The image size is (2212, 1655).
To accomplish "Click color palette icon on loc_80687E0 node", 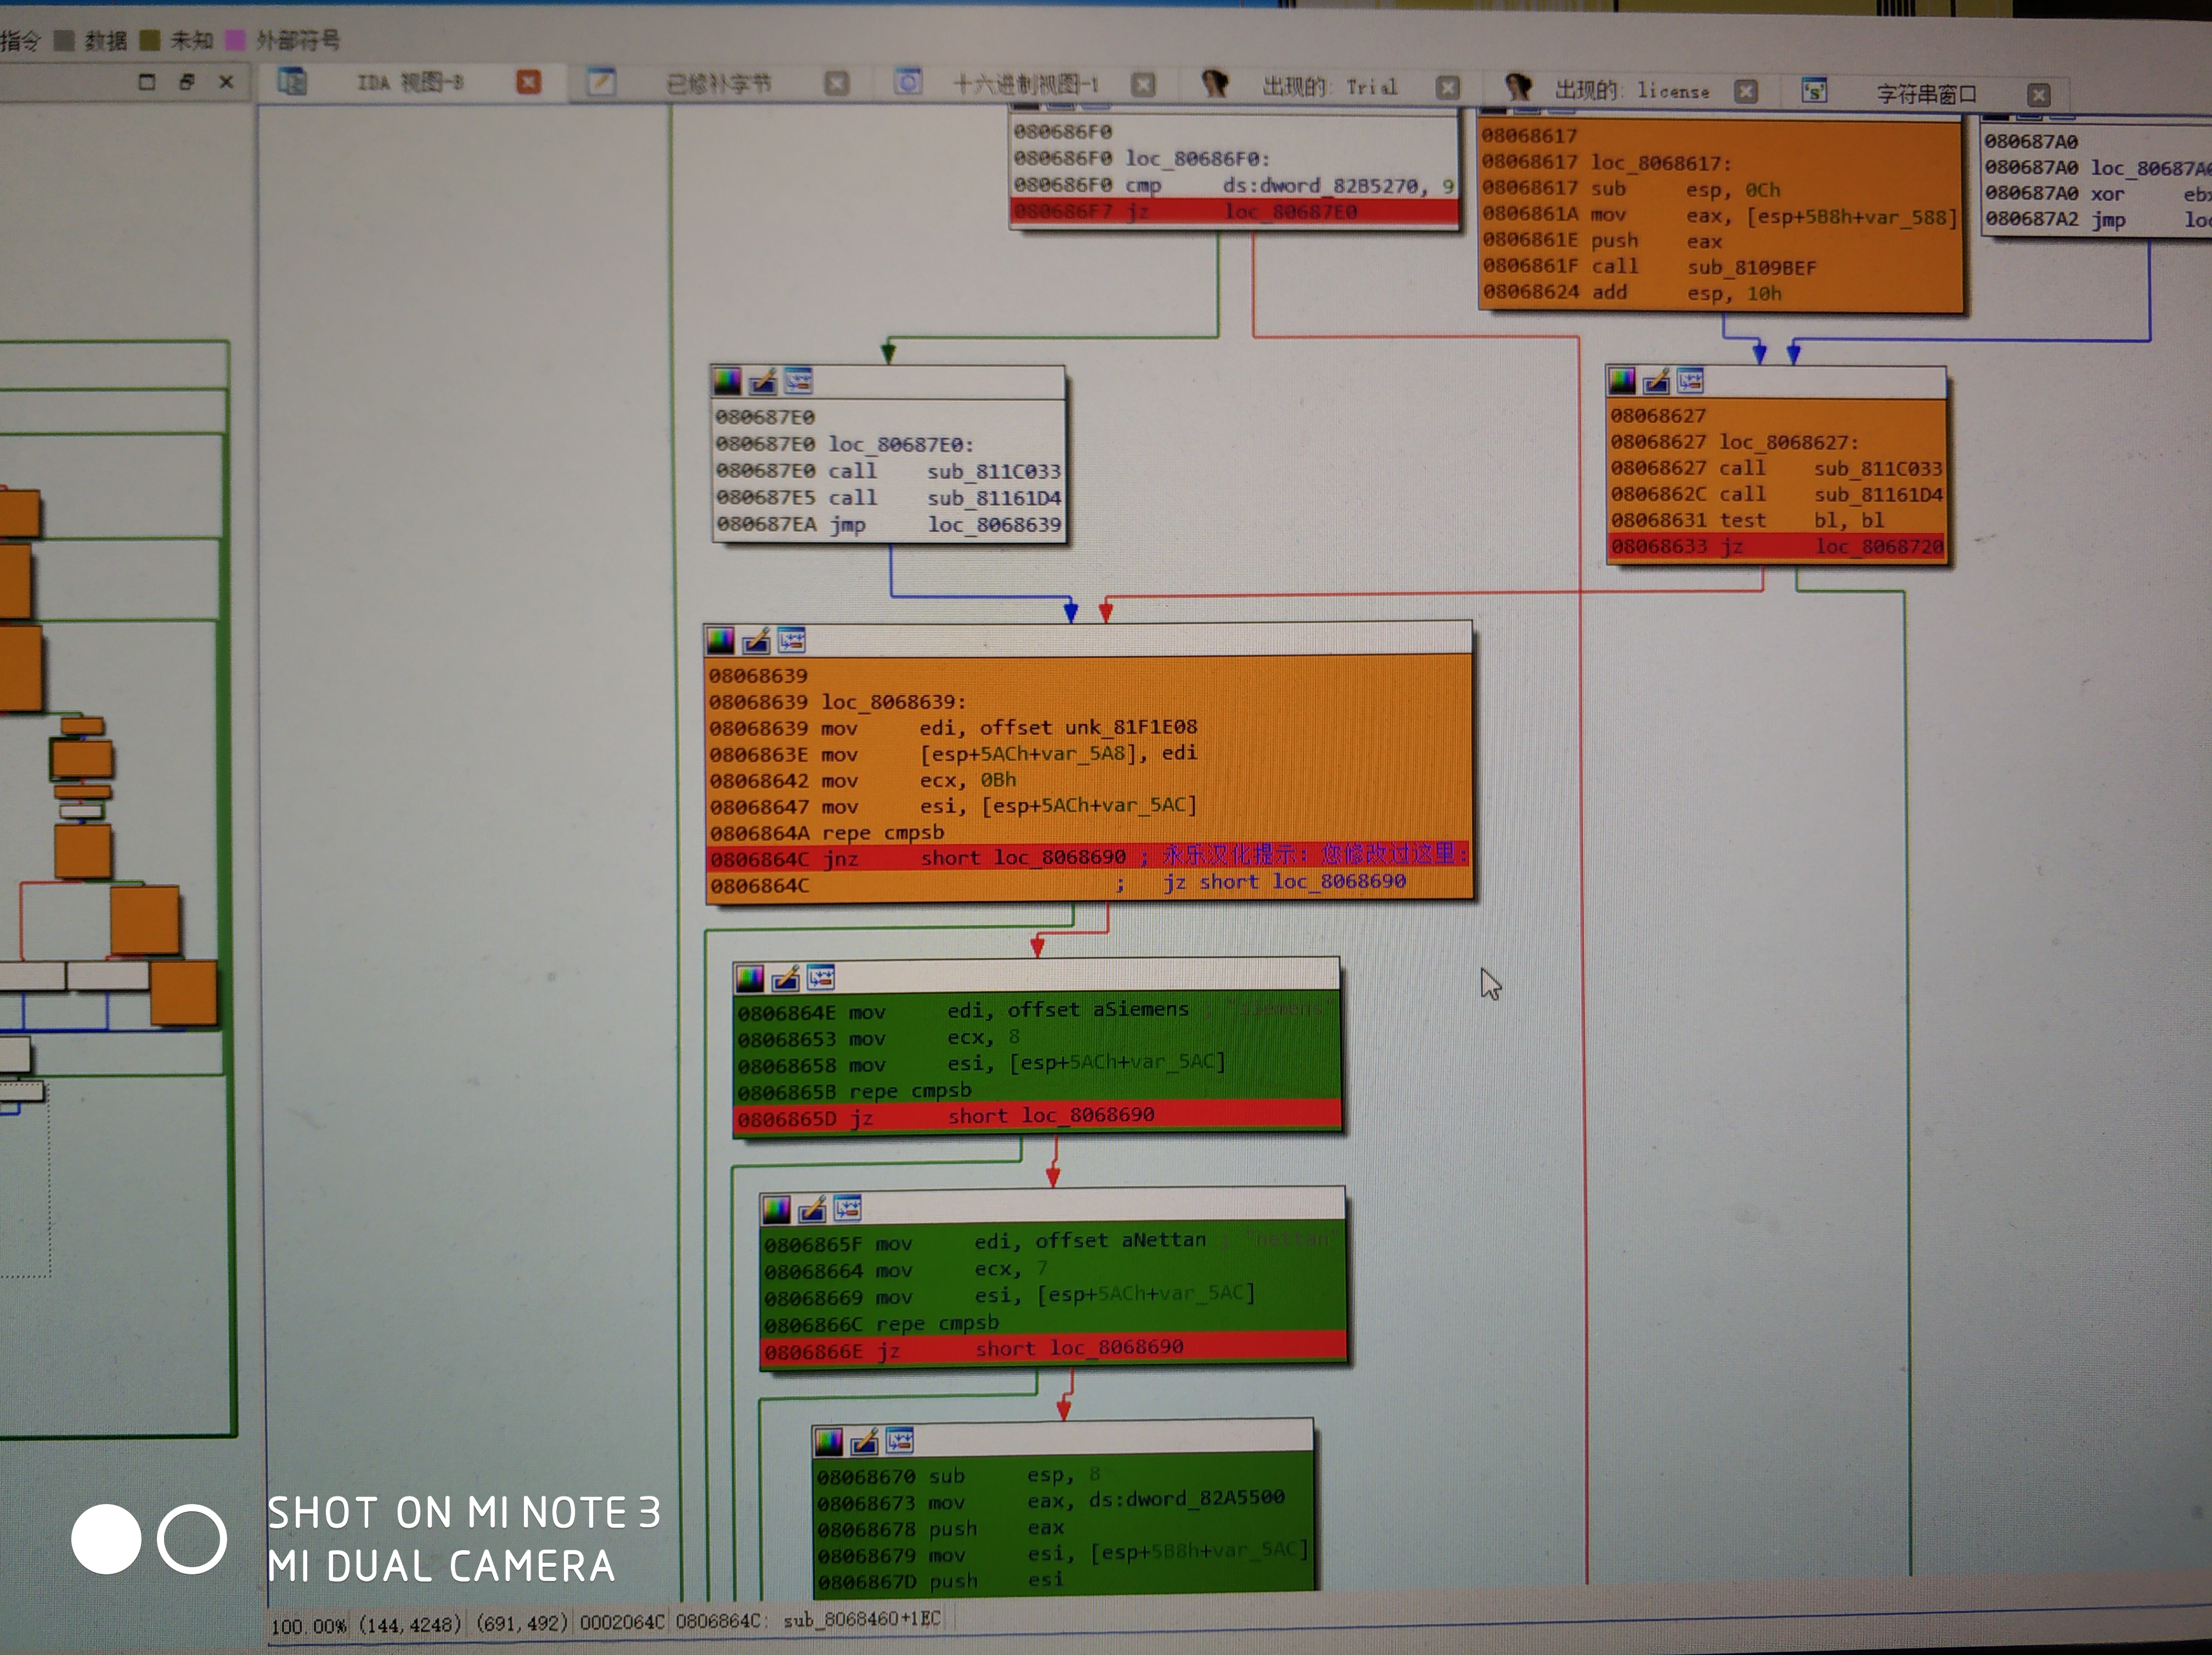I will tap(727, 381).
